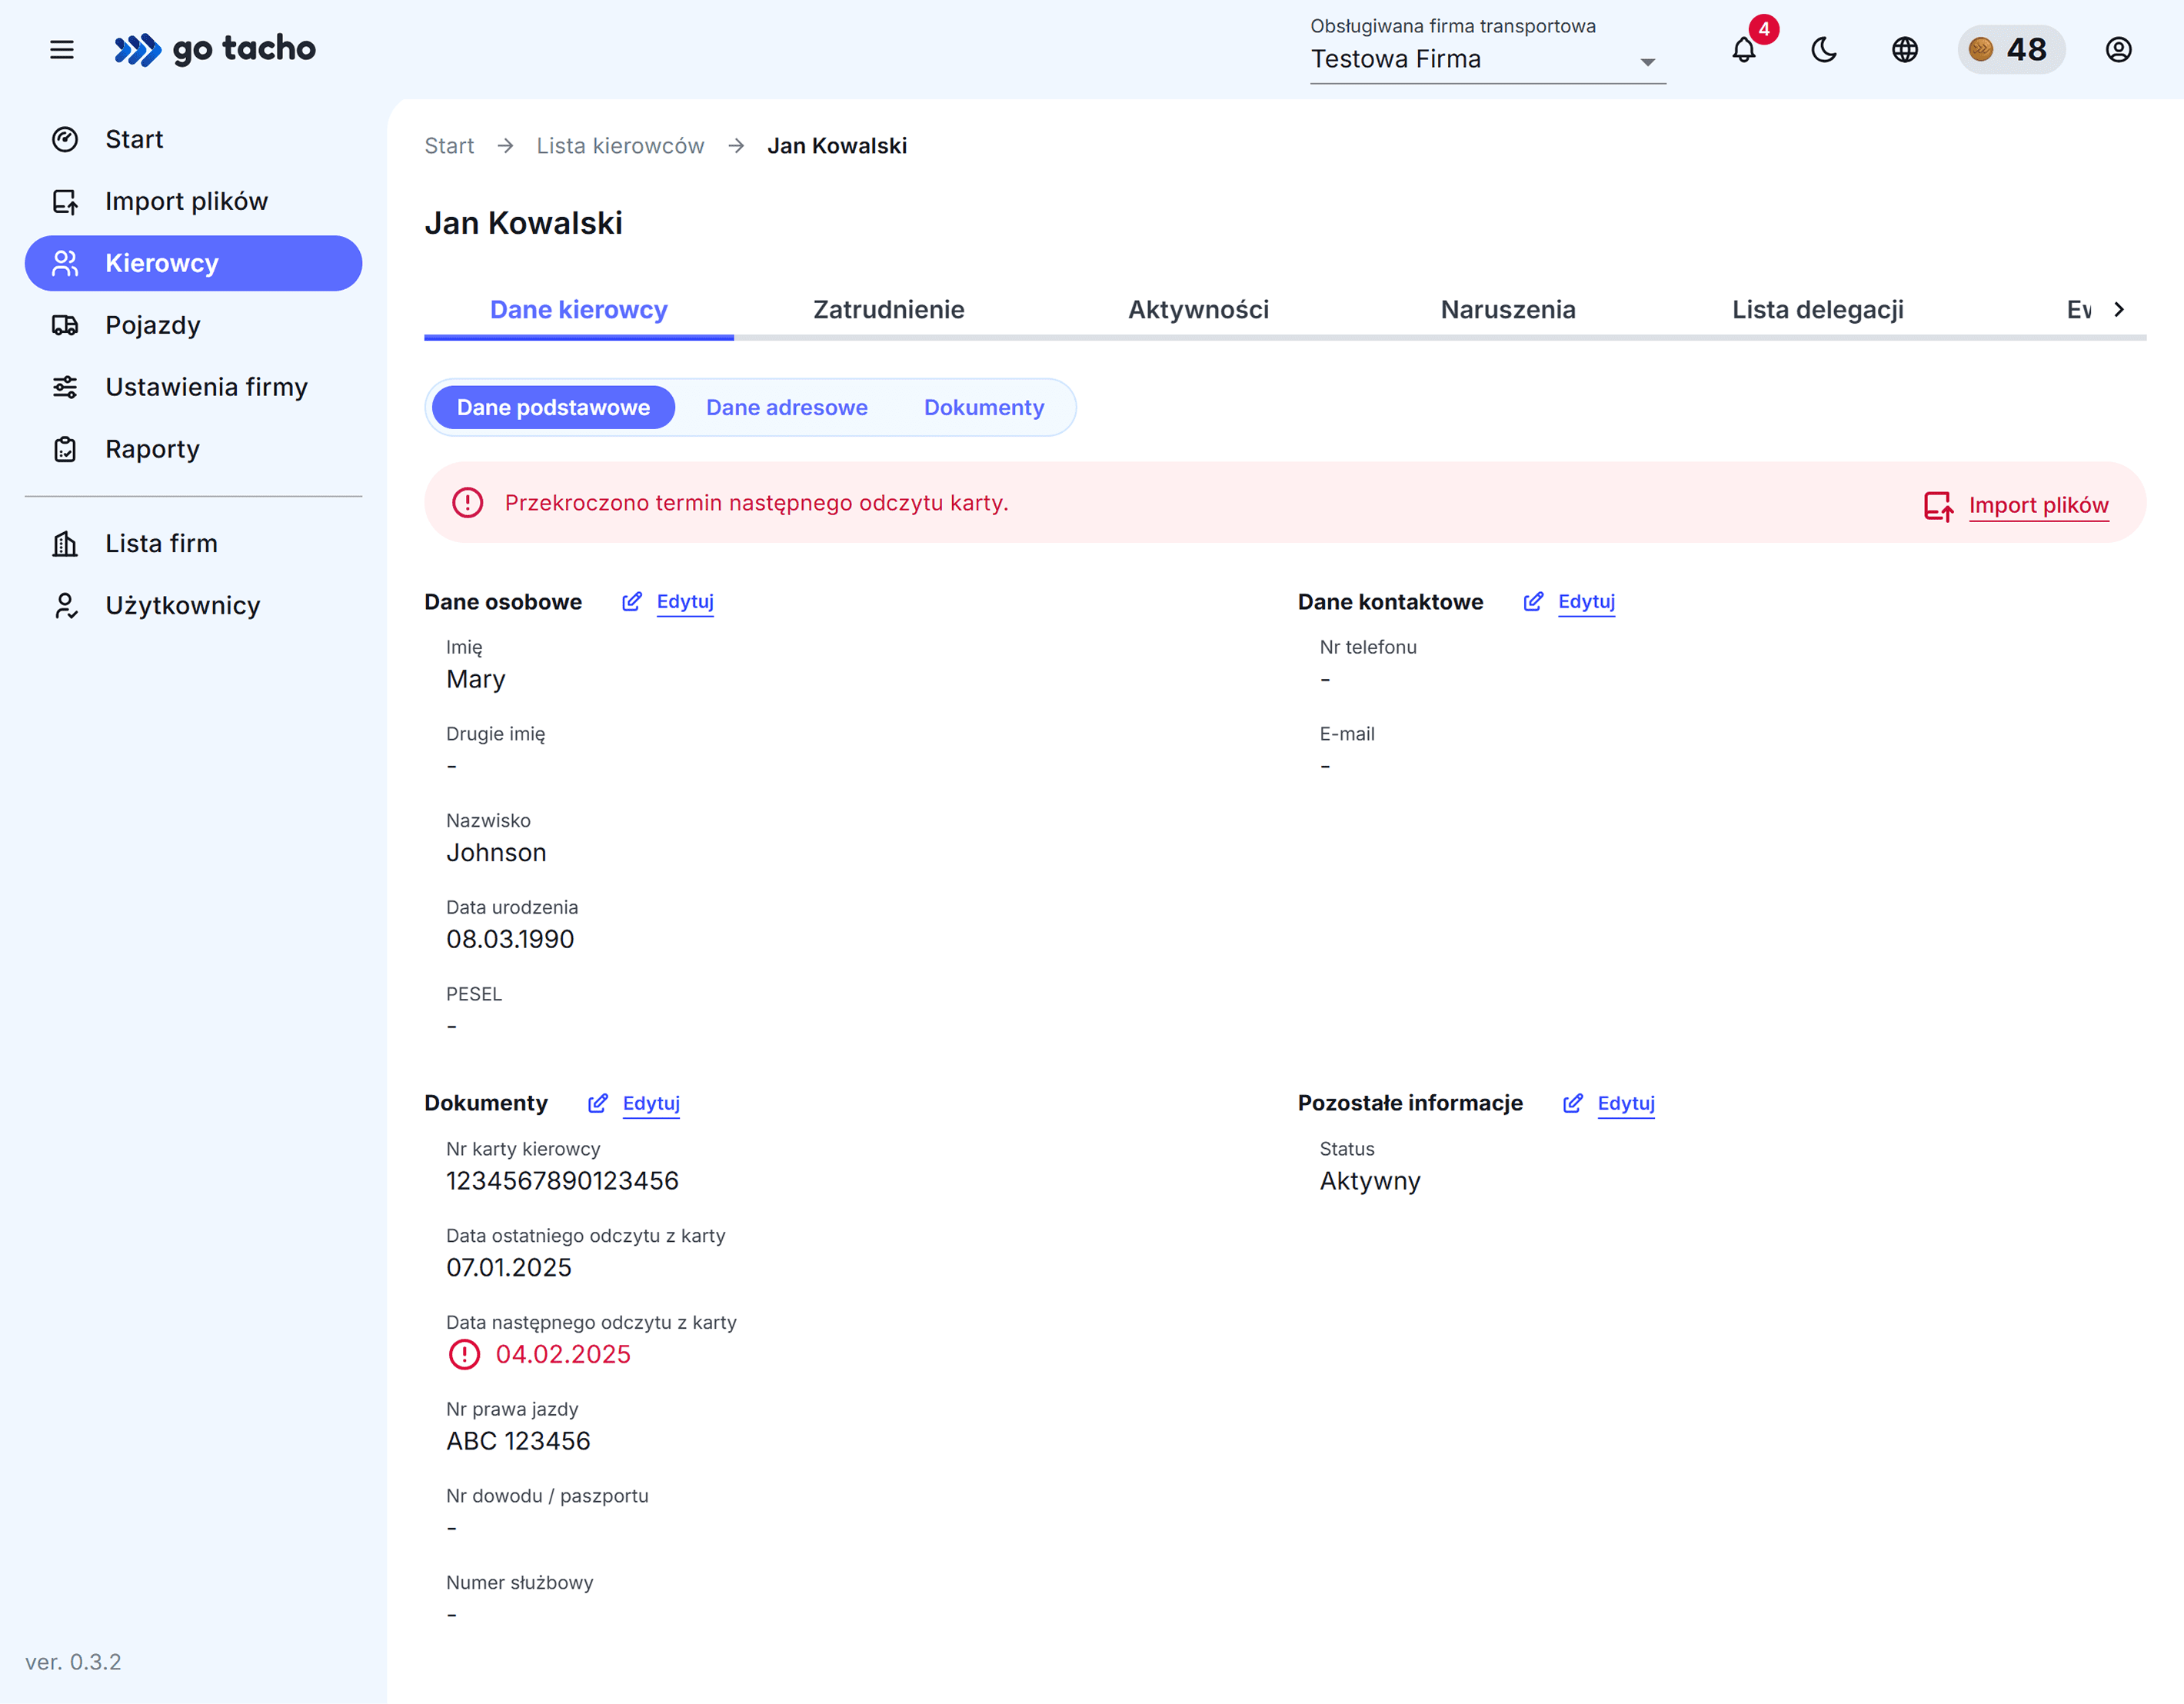Open Ustawienia firmy in sidebar

[193, 387]
